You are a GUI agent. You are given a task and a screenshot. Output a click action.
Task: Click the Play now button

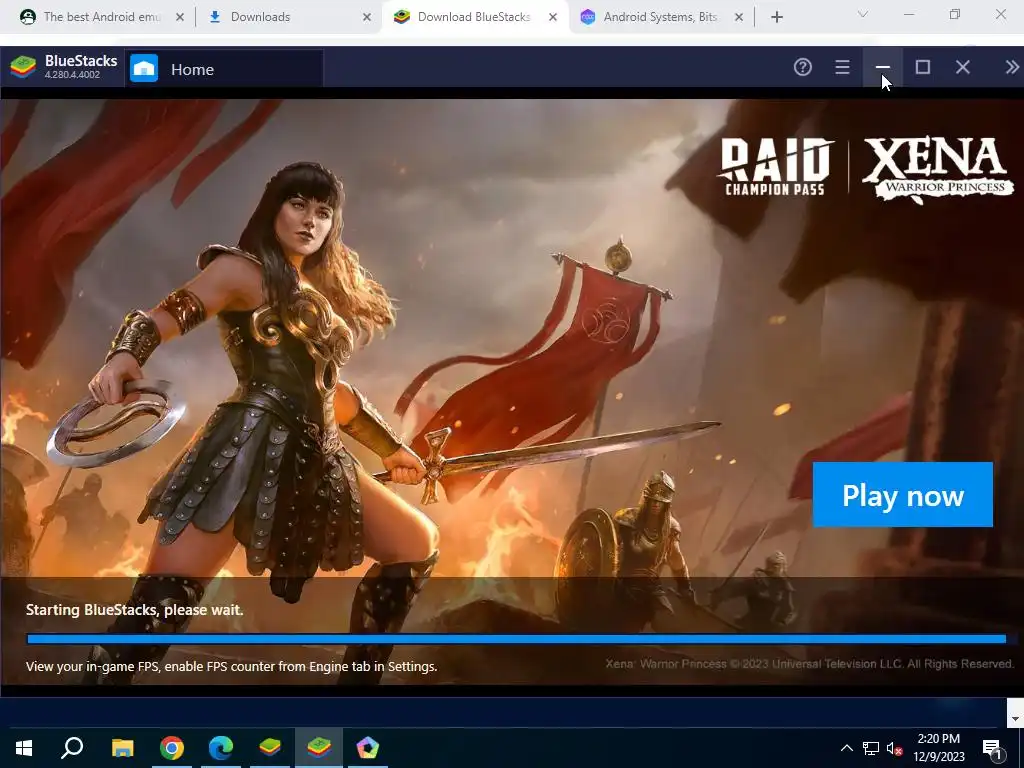coord(903,494)
